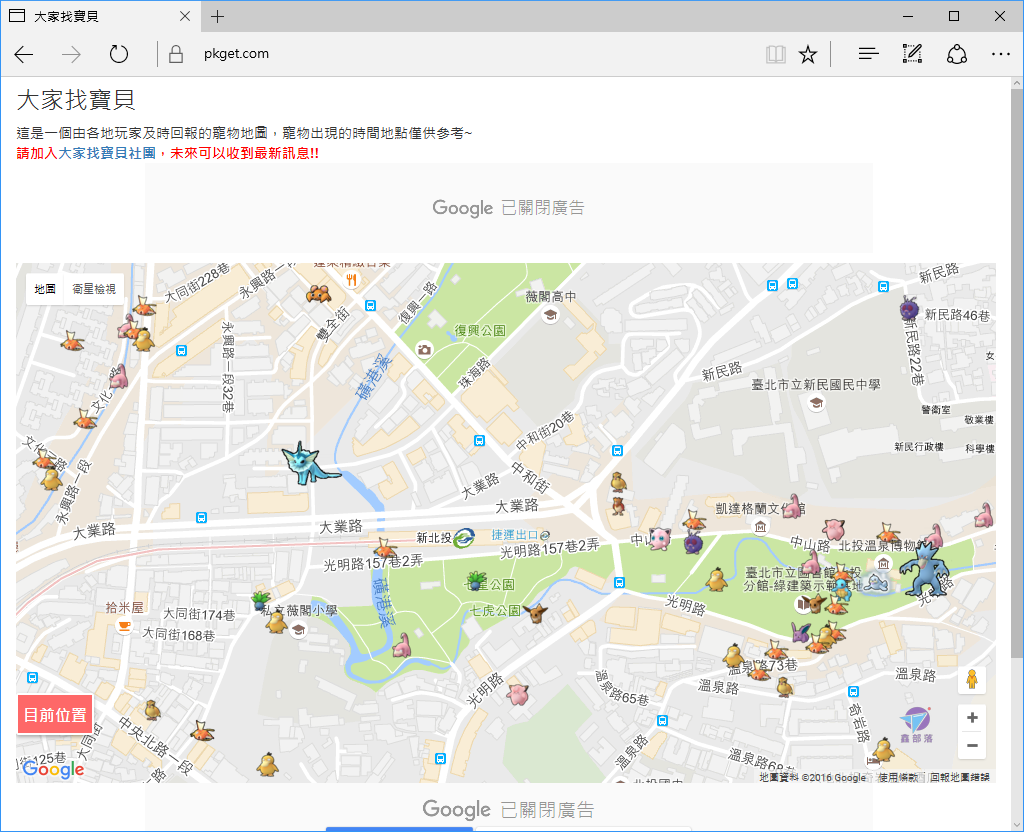Click the browser forward arrow
This screenshot has height=832, width=1024.
click(71, 54)
